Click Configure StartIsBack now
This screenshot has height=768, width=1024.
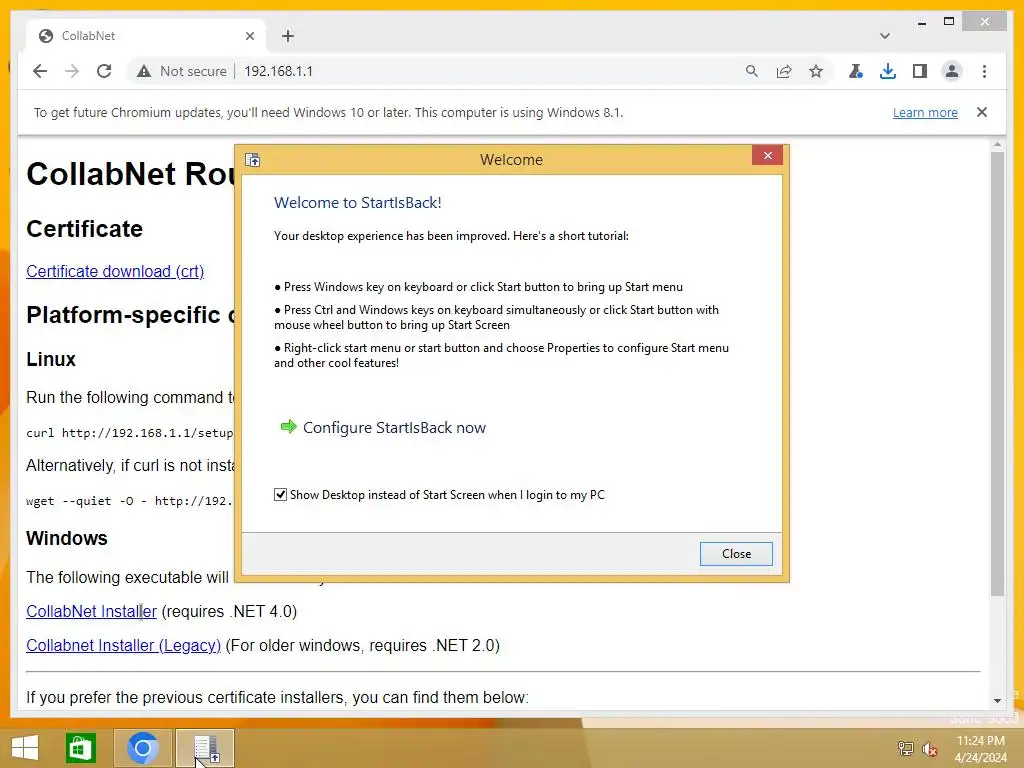[x=394, y=428]
